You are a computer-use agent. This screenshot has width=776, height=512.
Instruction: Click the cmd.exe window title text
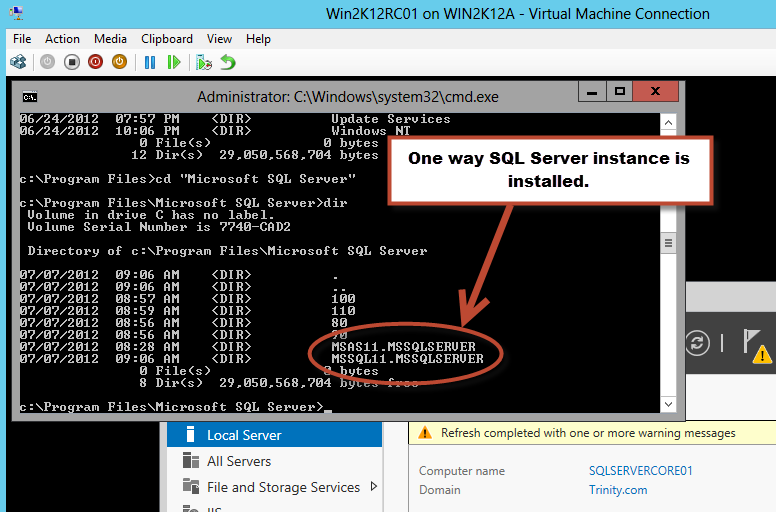pos(347,96)
